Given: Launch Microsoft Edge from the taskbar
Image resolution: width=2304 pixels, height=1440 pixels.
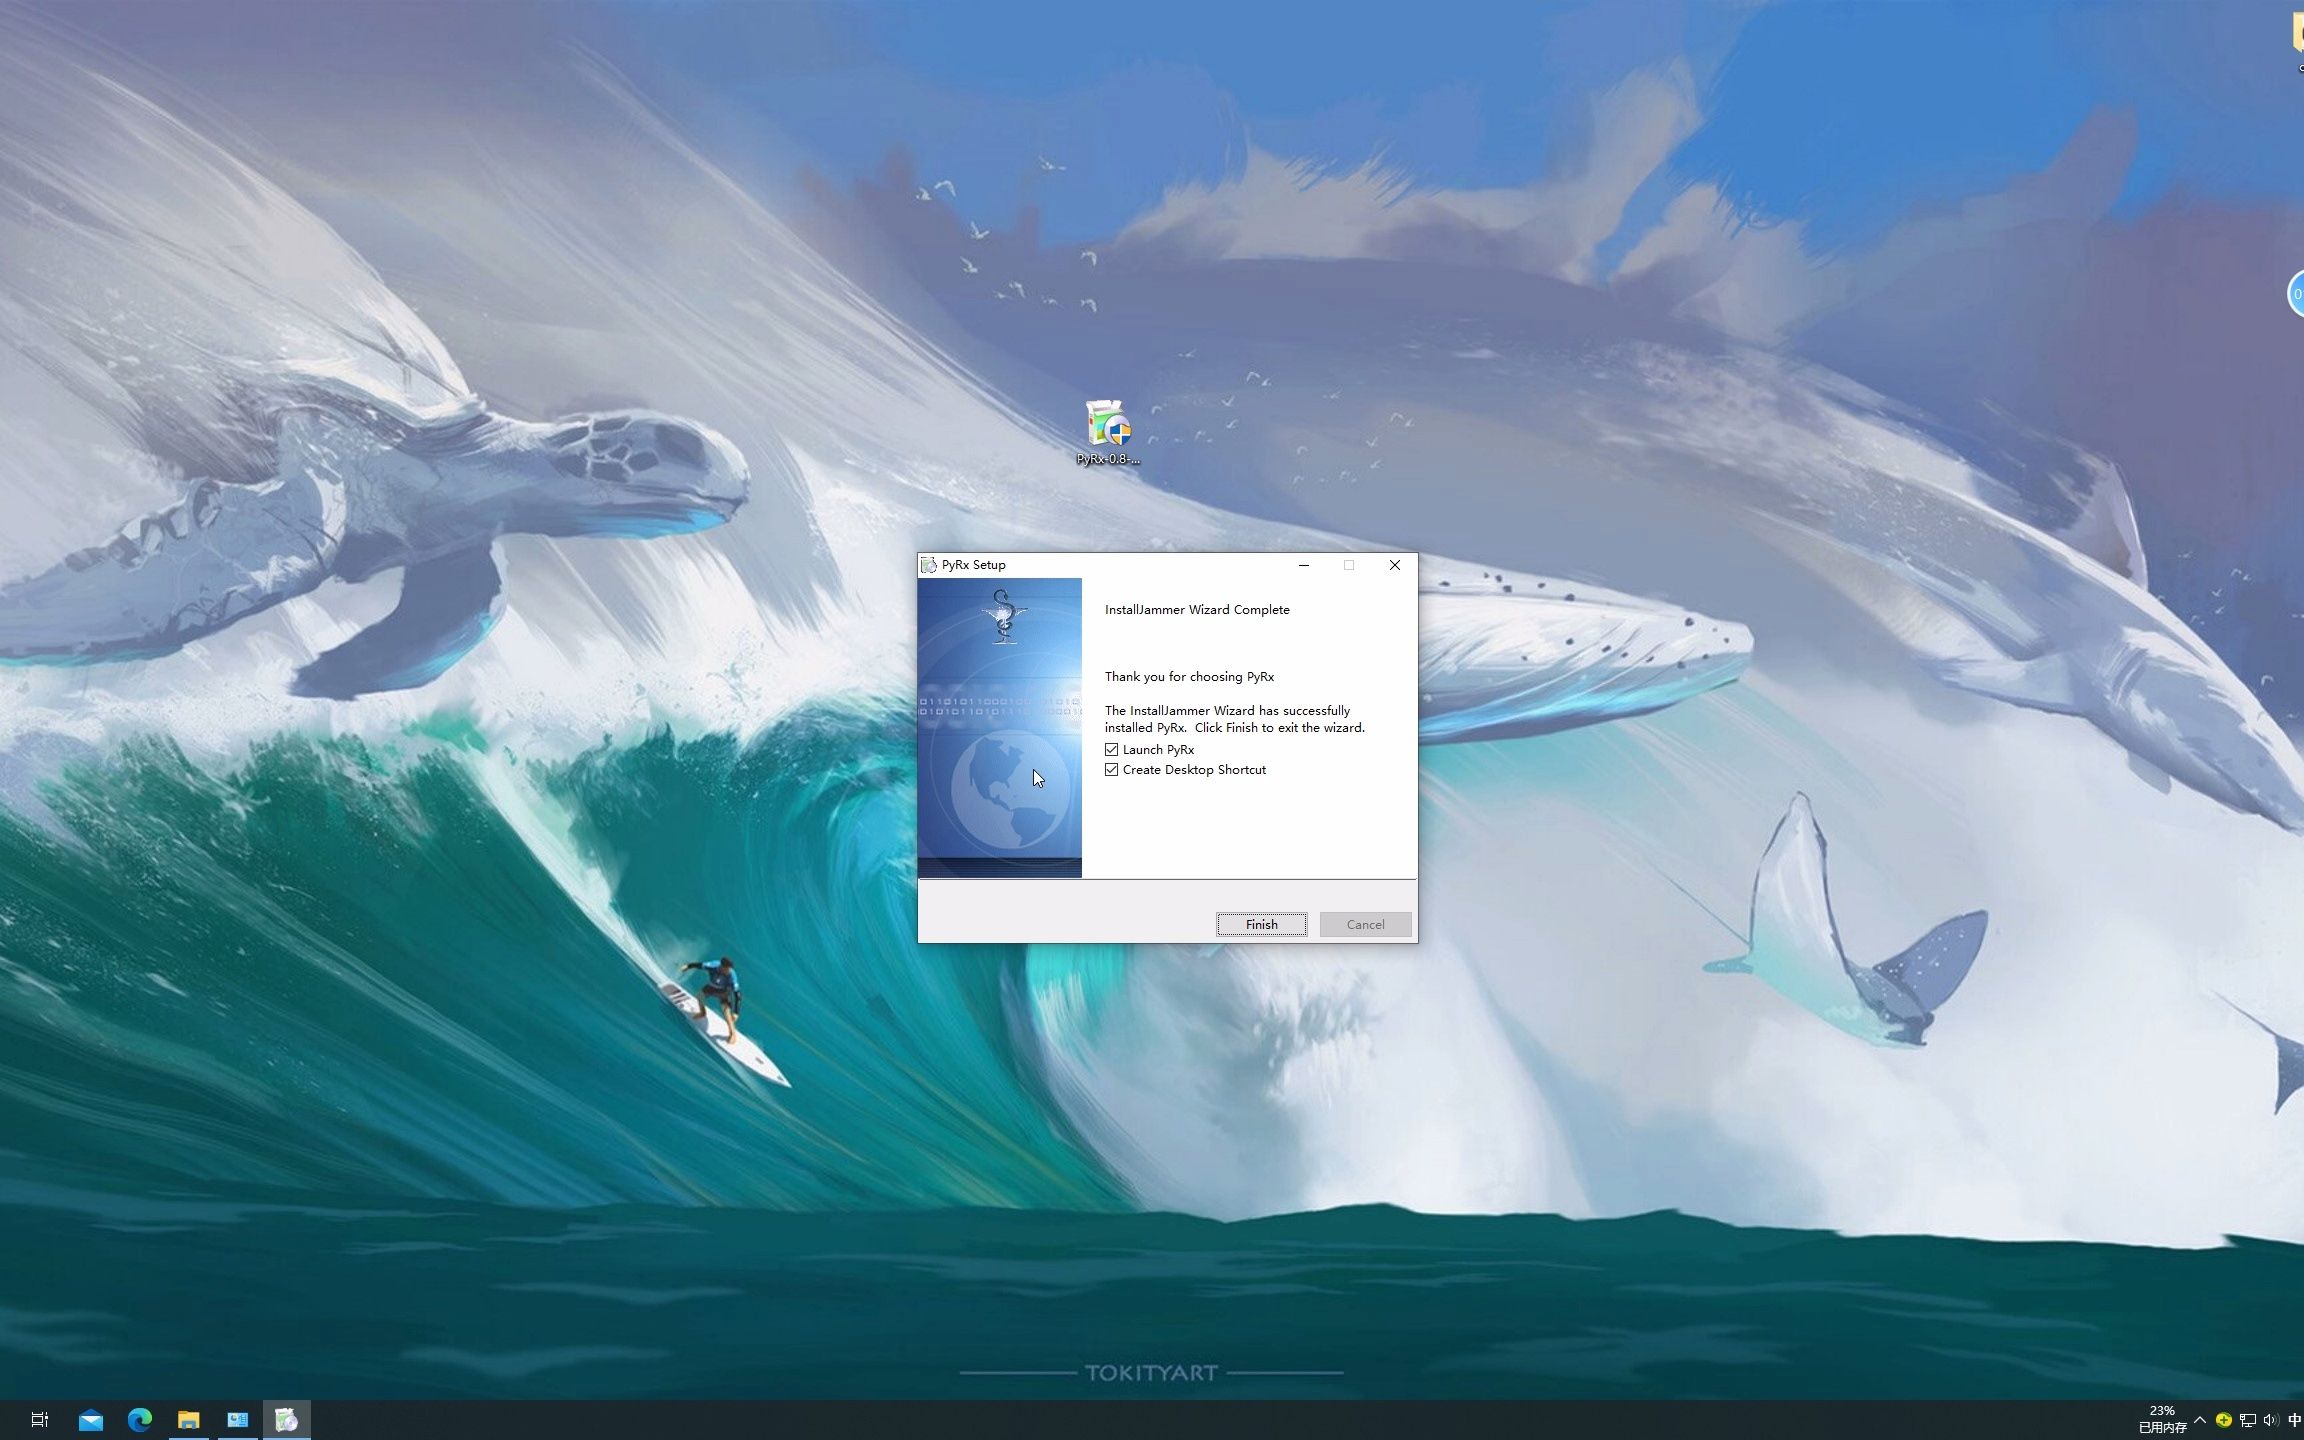Looking at the screenshot, I should click(x=139, y=1420).
